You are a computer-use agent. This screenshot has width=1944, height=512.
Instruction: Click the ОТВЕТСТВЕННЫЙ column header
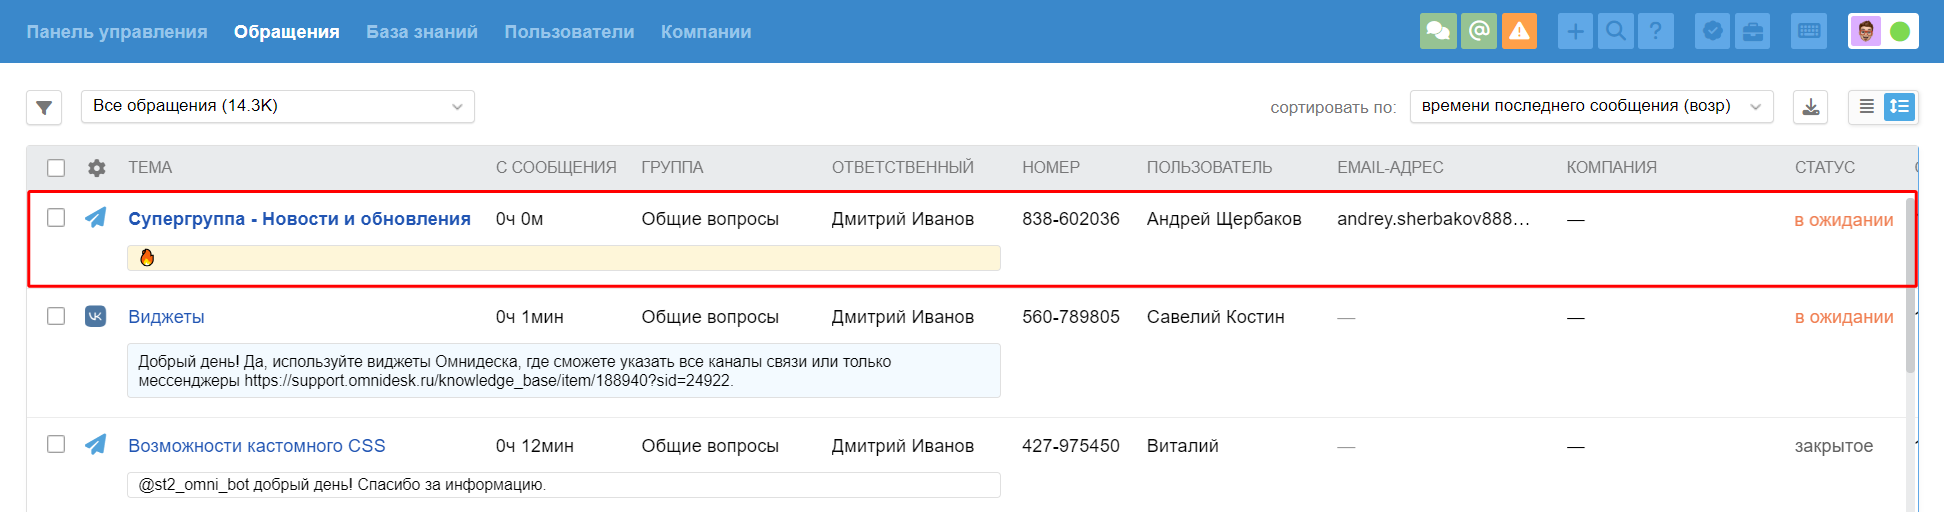(903, 168)
